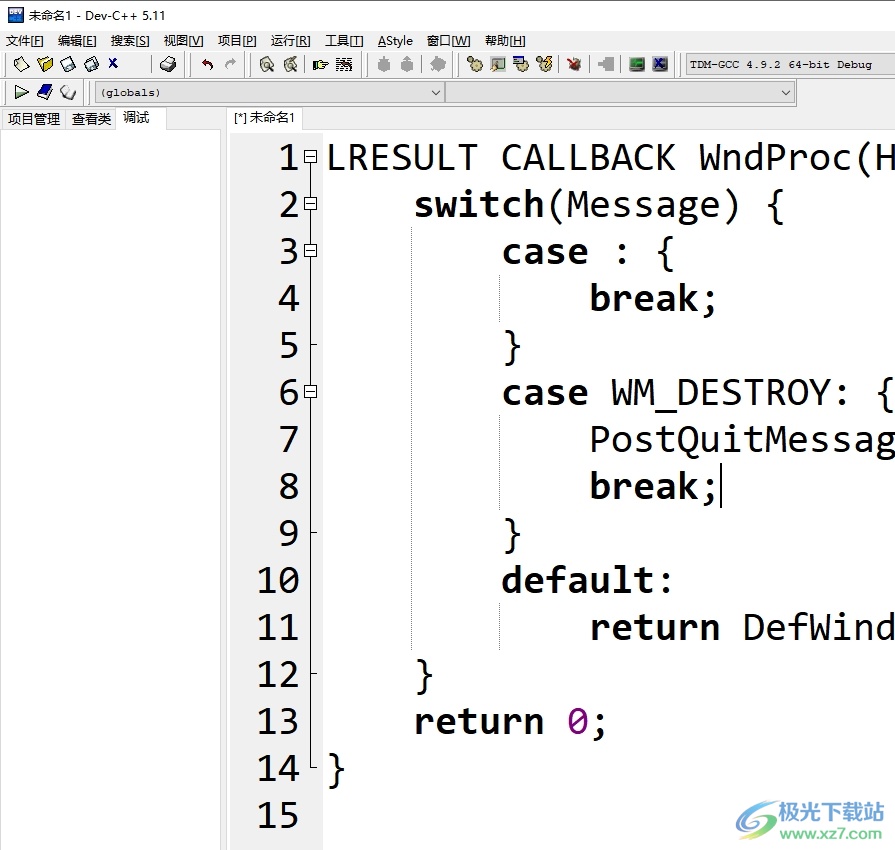The image size is (895, 850).
Task: Click the Goto function hand icon
Action: pyautogui.click(x=320, y=65)
